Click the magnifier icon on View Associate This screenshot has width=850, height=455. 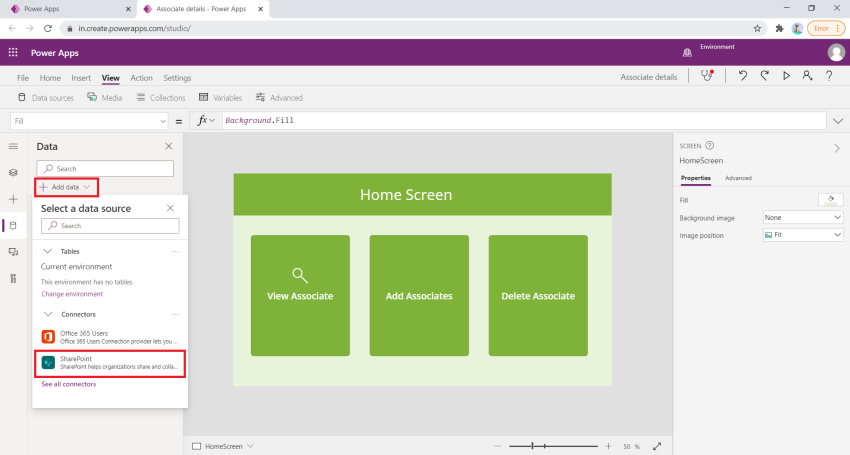(x=300, y=275)
